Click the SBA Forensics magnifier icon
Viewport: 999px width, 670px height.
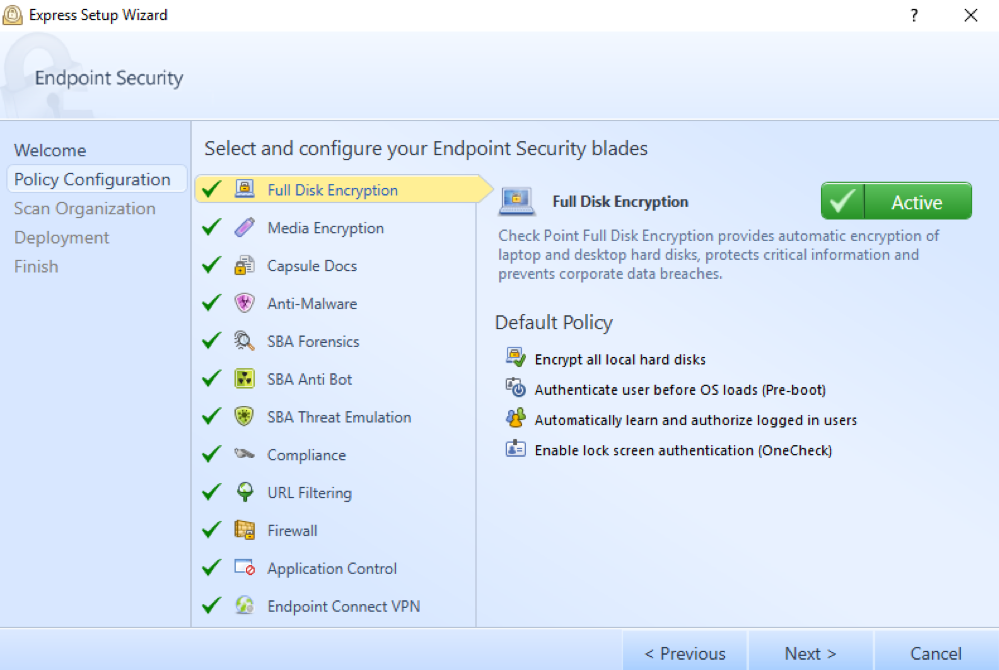(x=245, y=341)
